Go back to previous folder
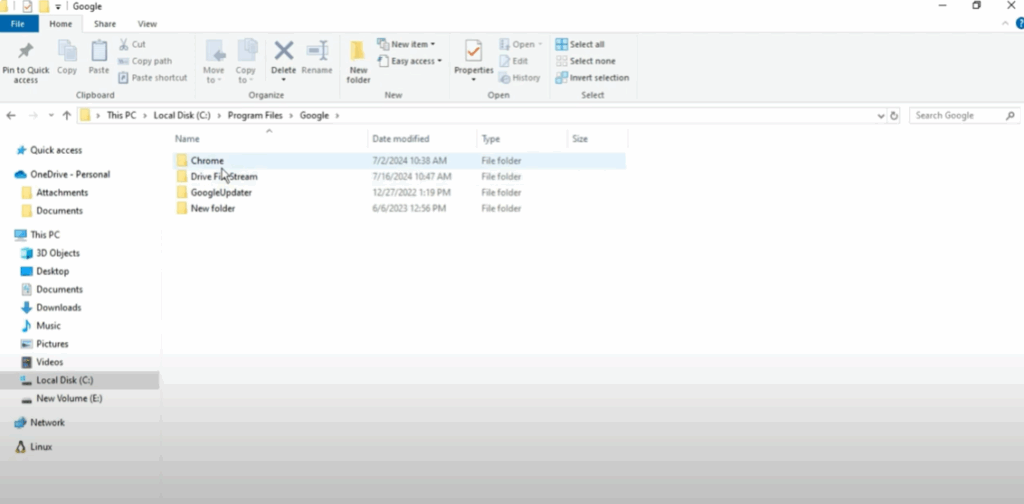The width and height of the screenshot is (1024, 504). click(11, 116)
